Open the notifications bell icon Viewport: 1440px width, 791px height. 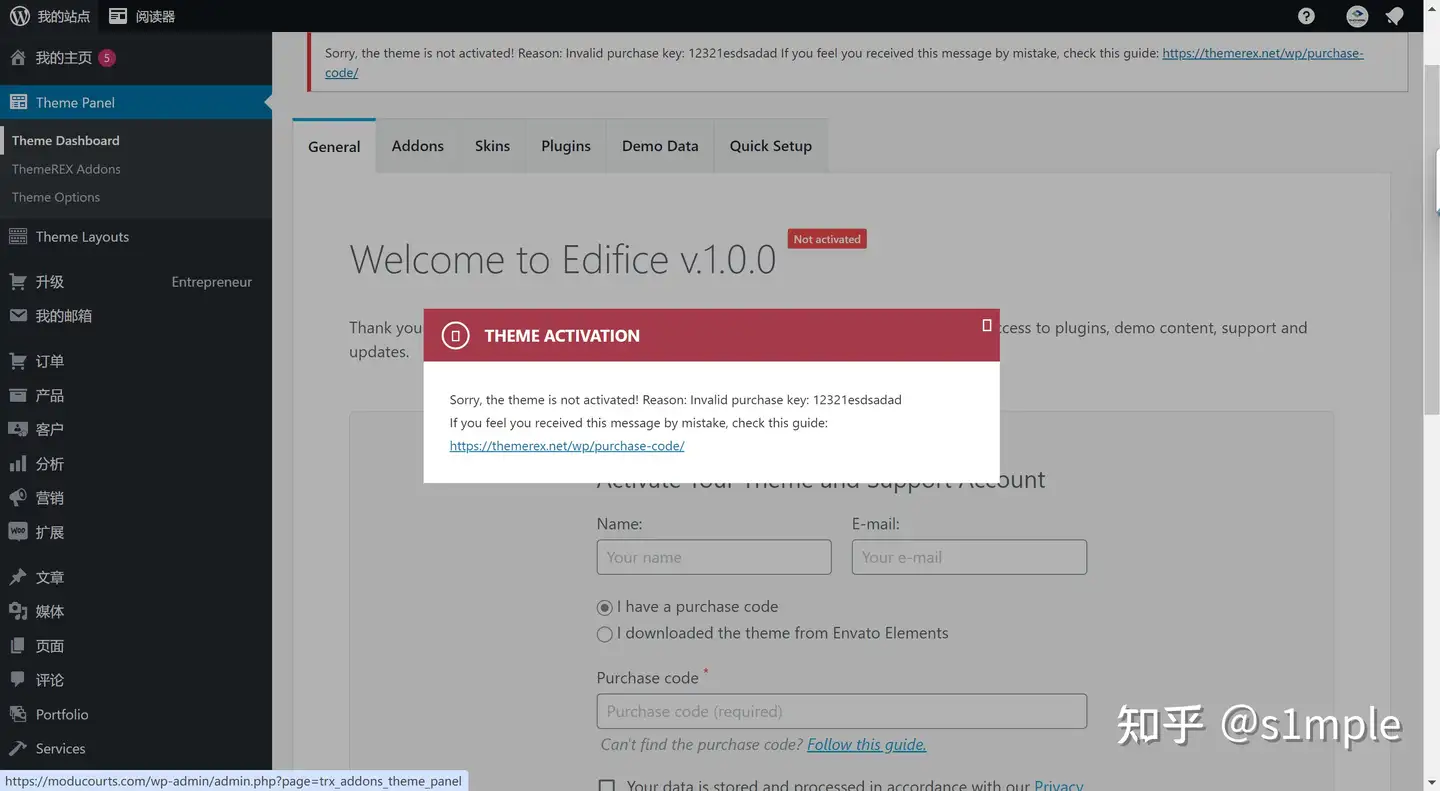(1394, 16)
